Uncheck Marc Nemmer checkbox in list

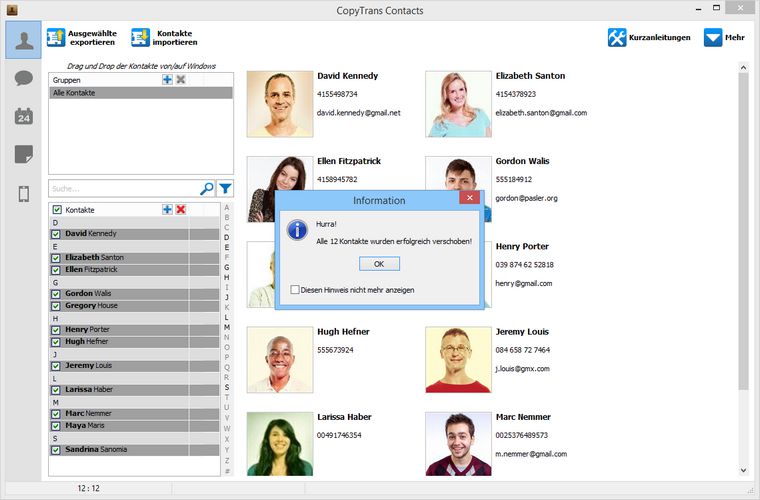[56, 414]
